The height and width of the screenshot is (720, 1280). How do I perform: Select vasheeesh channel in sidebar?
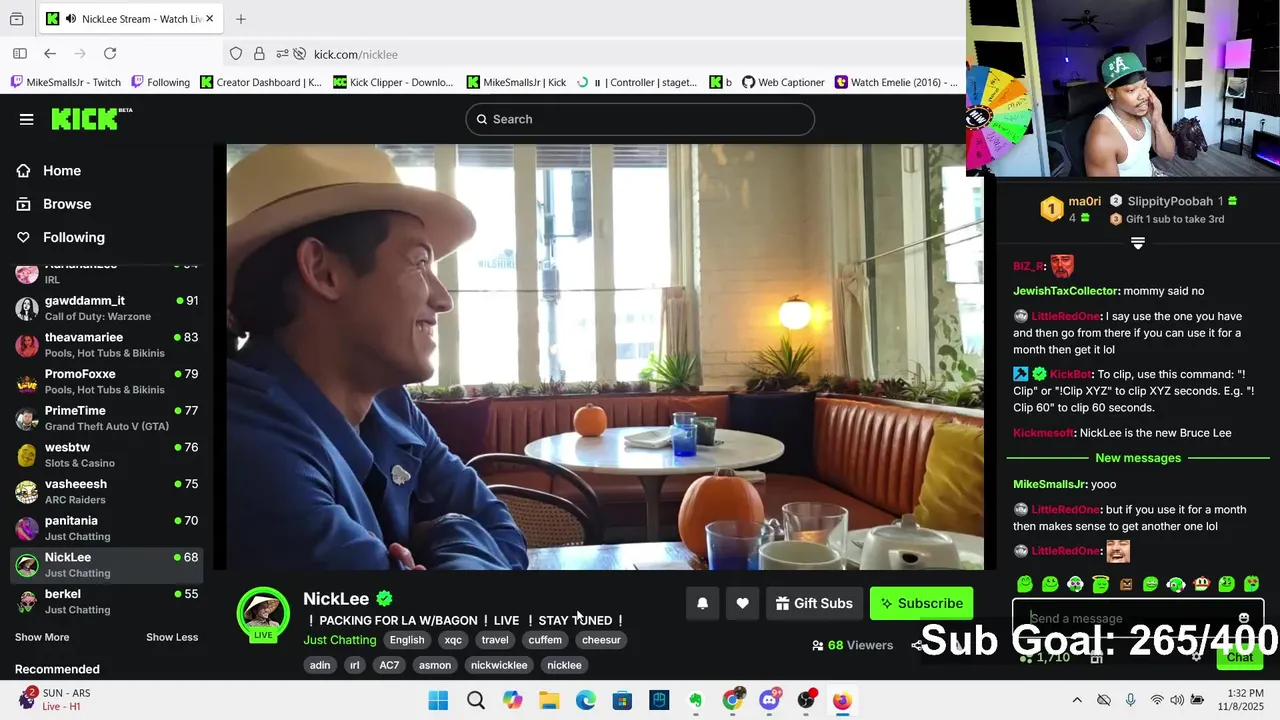point(107,491)
